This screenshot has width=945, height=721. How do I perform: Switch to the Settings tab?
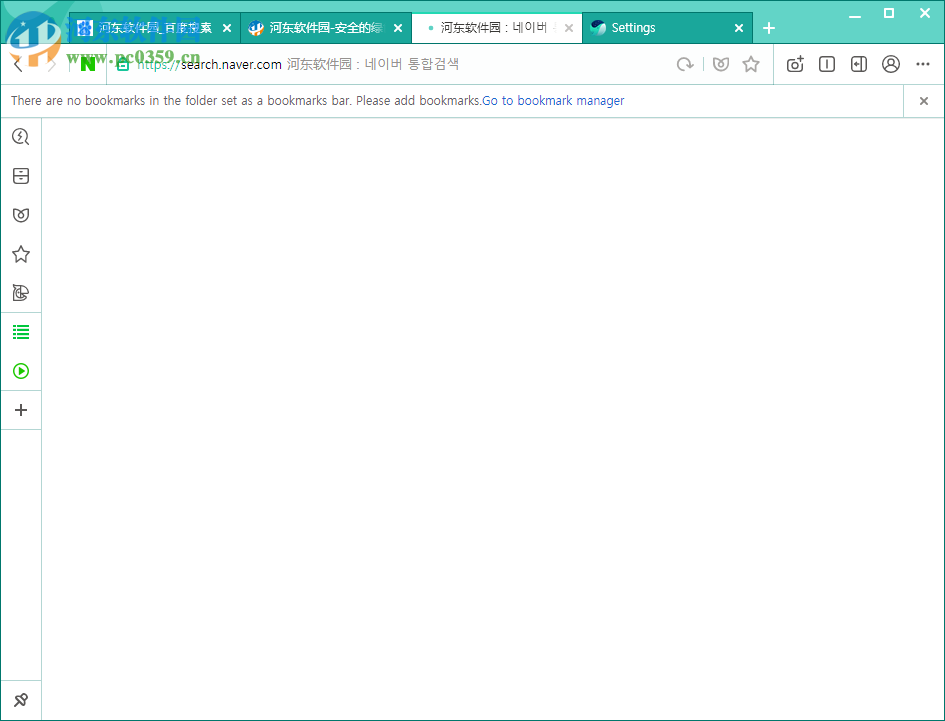click(668, 28)
